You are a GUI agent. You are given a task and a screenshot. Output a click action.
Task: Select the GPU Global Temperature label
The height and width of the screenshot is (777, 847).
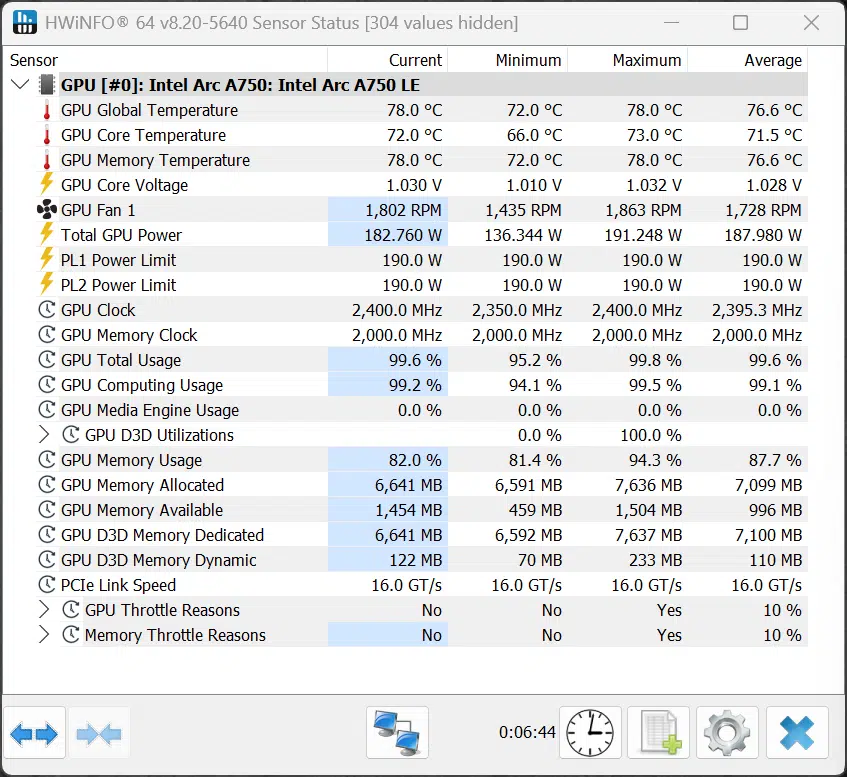149,110
